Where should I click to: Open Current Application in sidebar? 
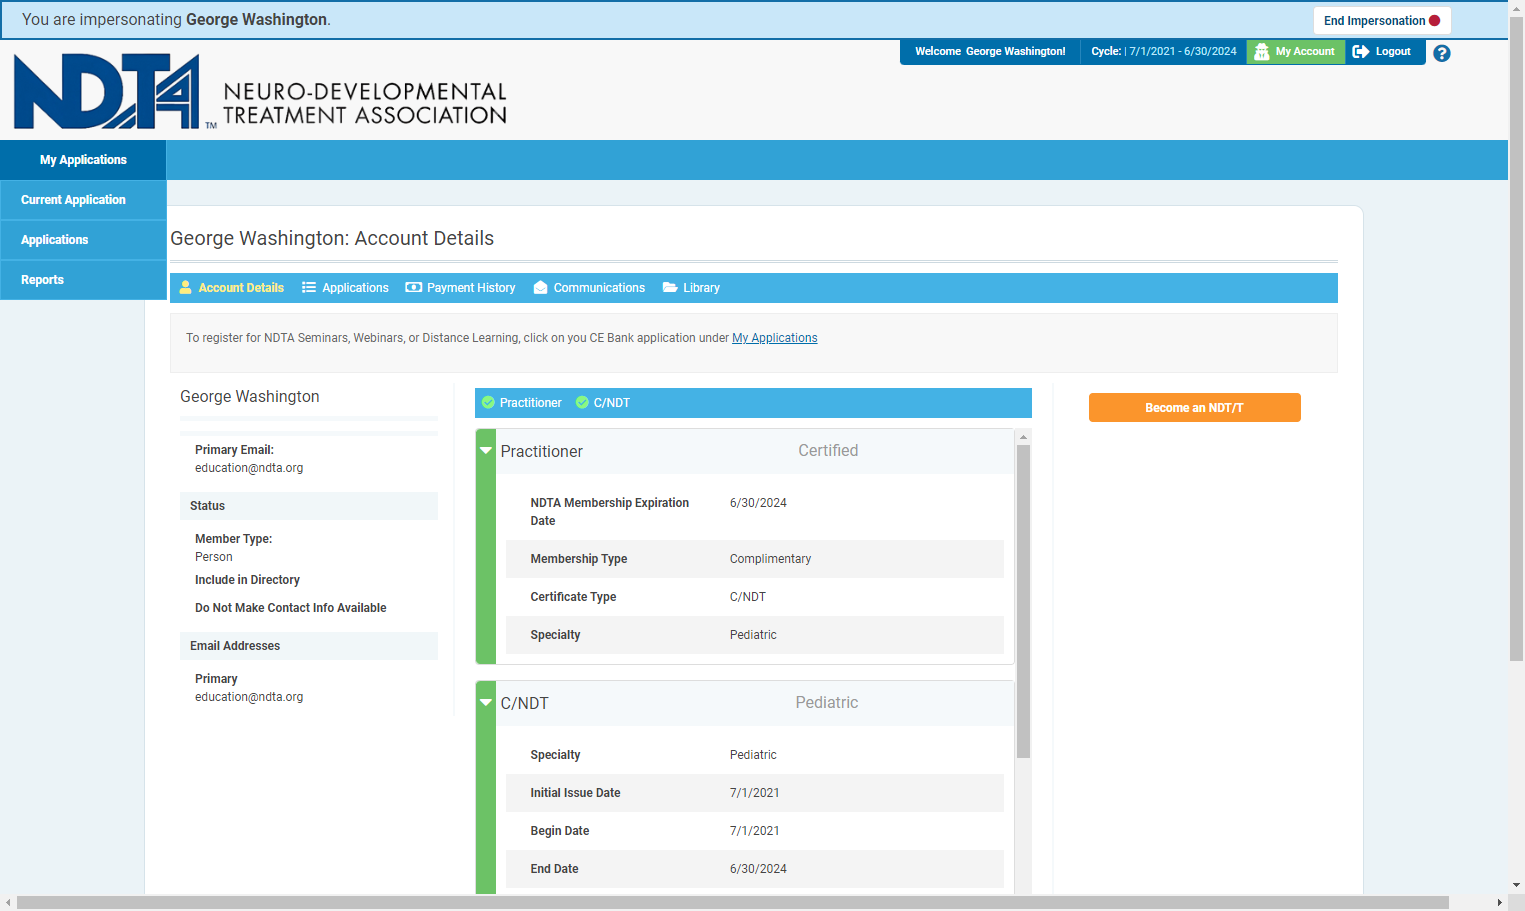pyautogui.click(x=83, y=200)
